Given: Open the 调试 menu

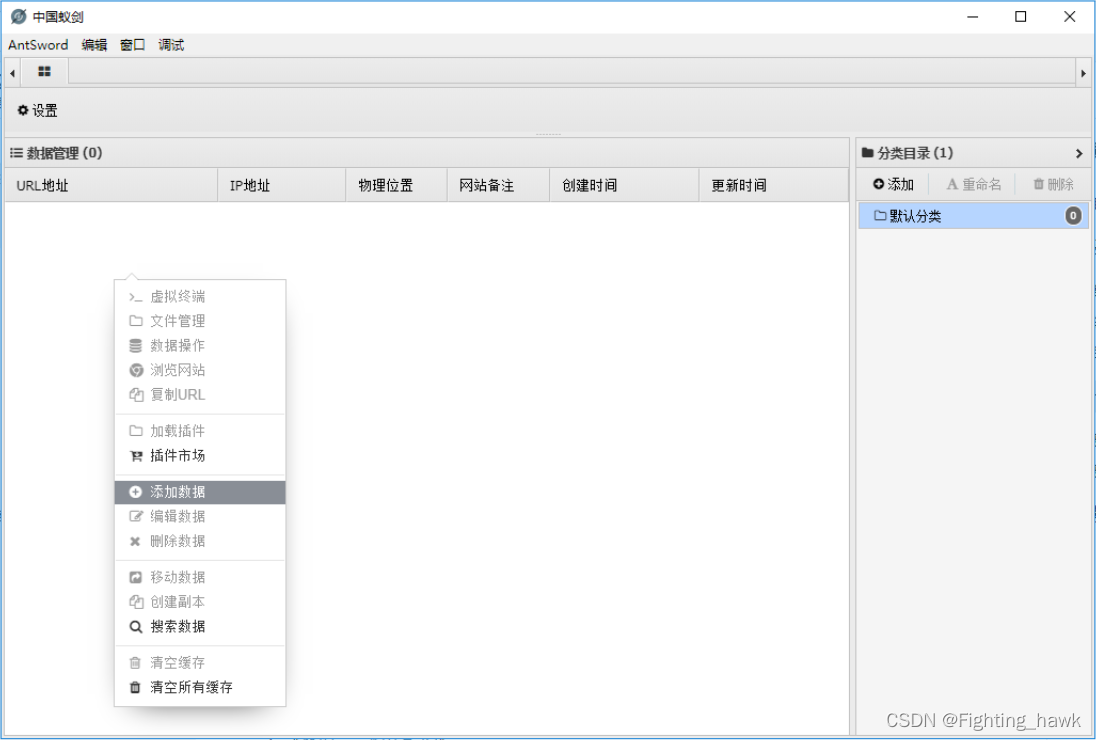Looking at the screenshot, I should 171,45.
